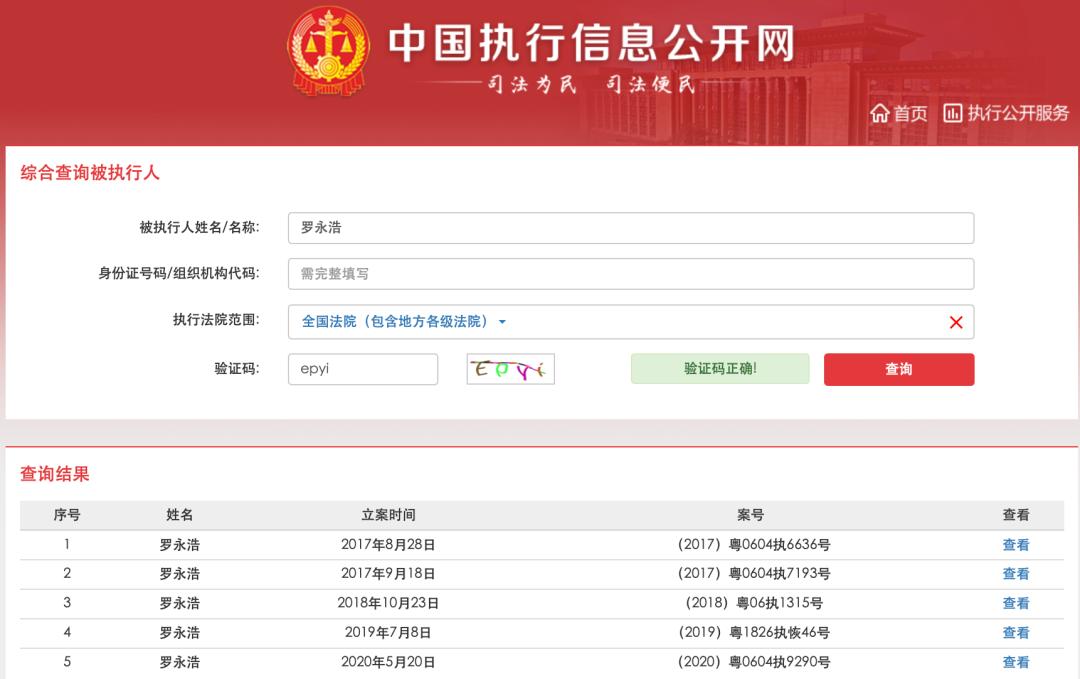1080x679 pixels.
Task: Click the 查询结果 heading
Action: tap(55, 474)
